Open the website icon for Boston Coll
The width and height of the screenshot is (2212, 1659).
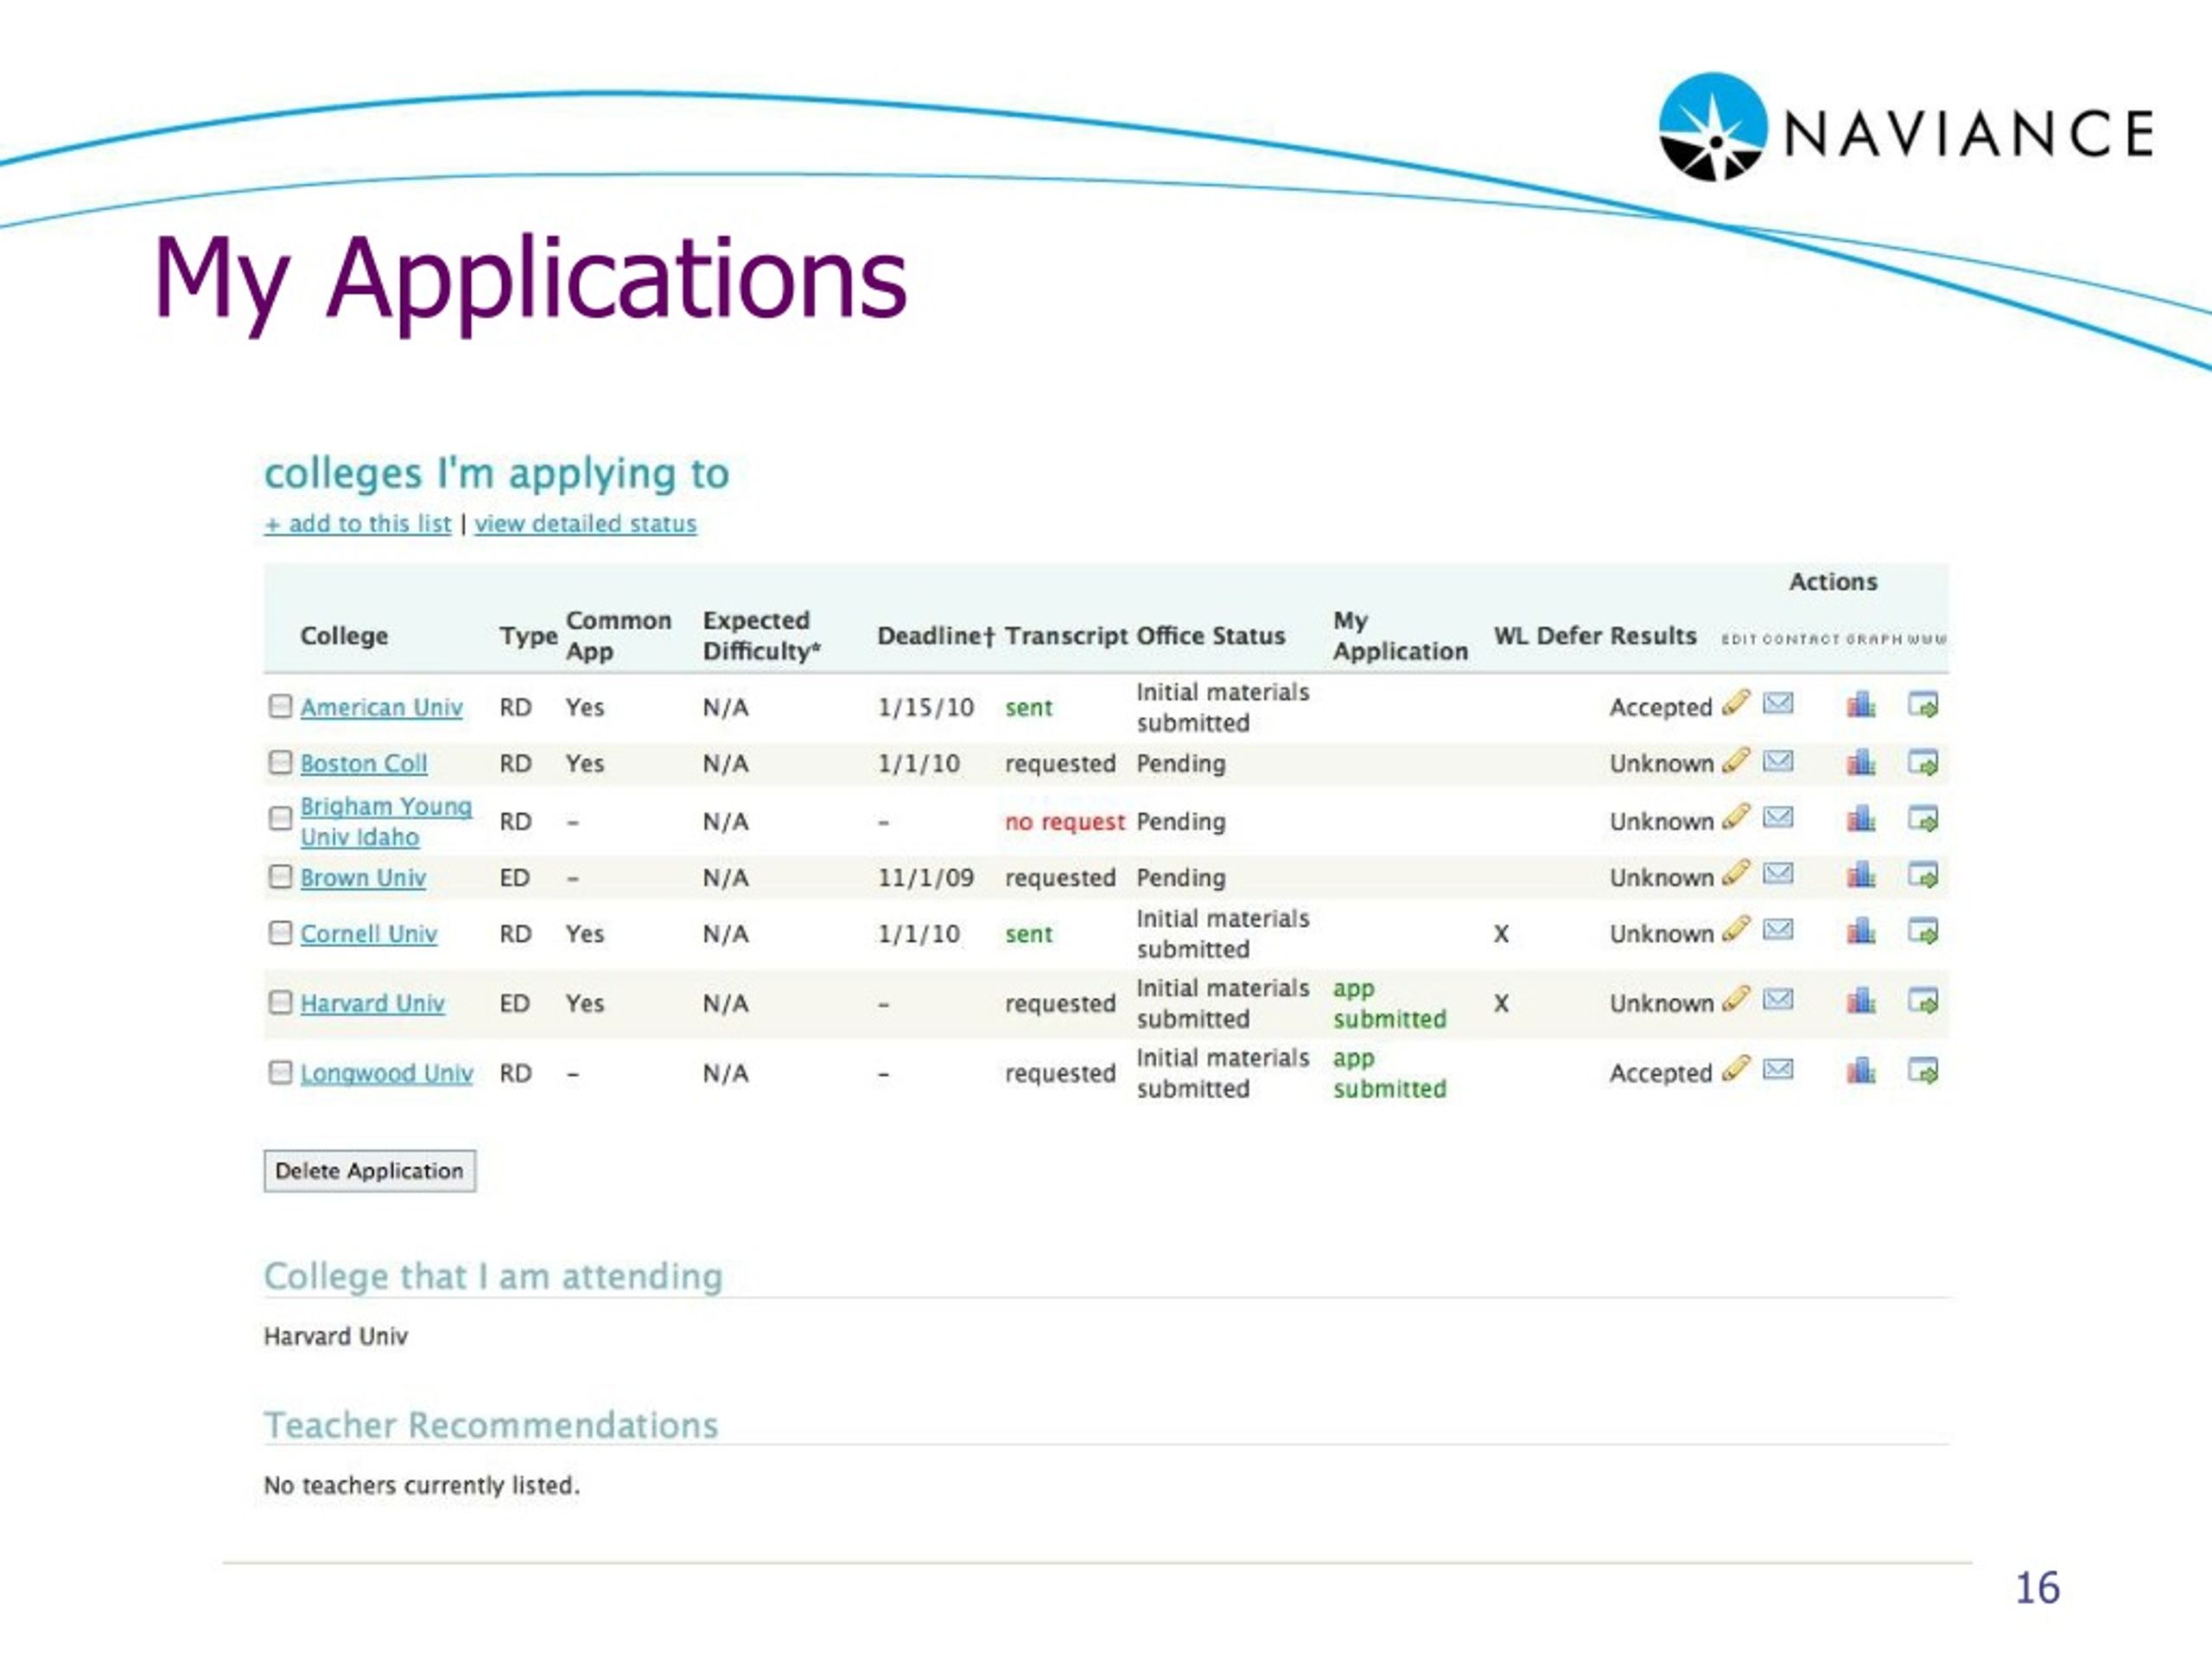click(x=1923, y=762)
